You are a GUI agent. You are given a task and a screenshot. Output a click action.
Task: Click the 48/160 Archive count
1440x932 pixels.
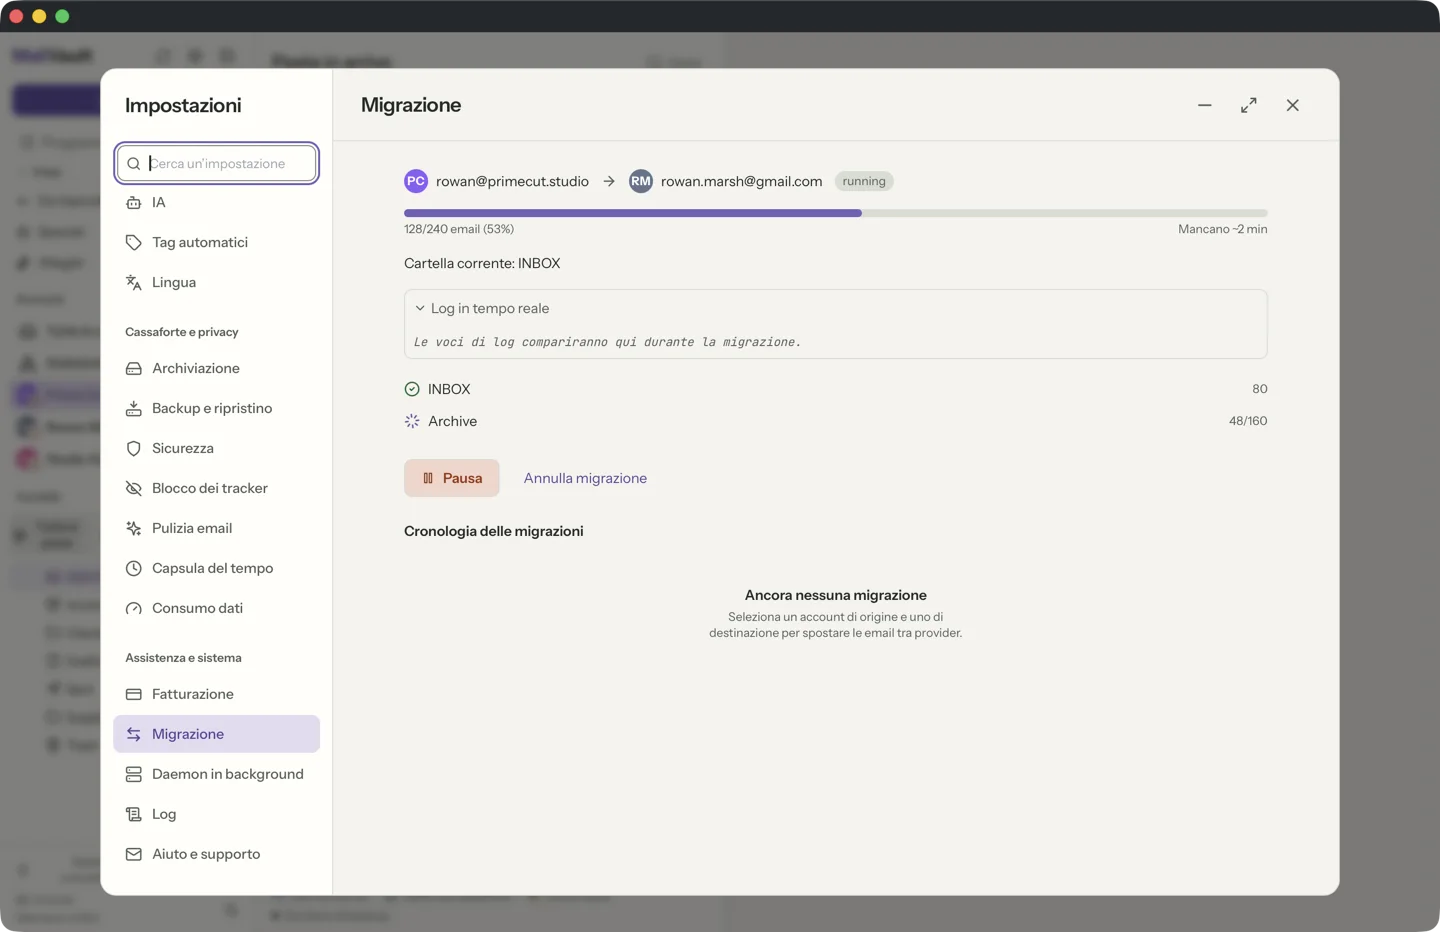[x=1248, y=421]
